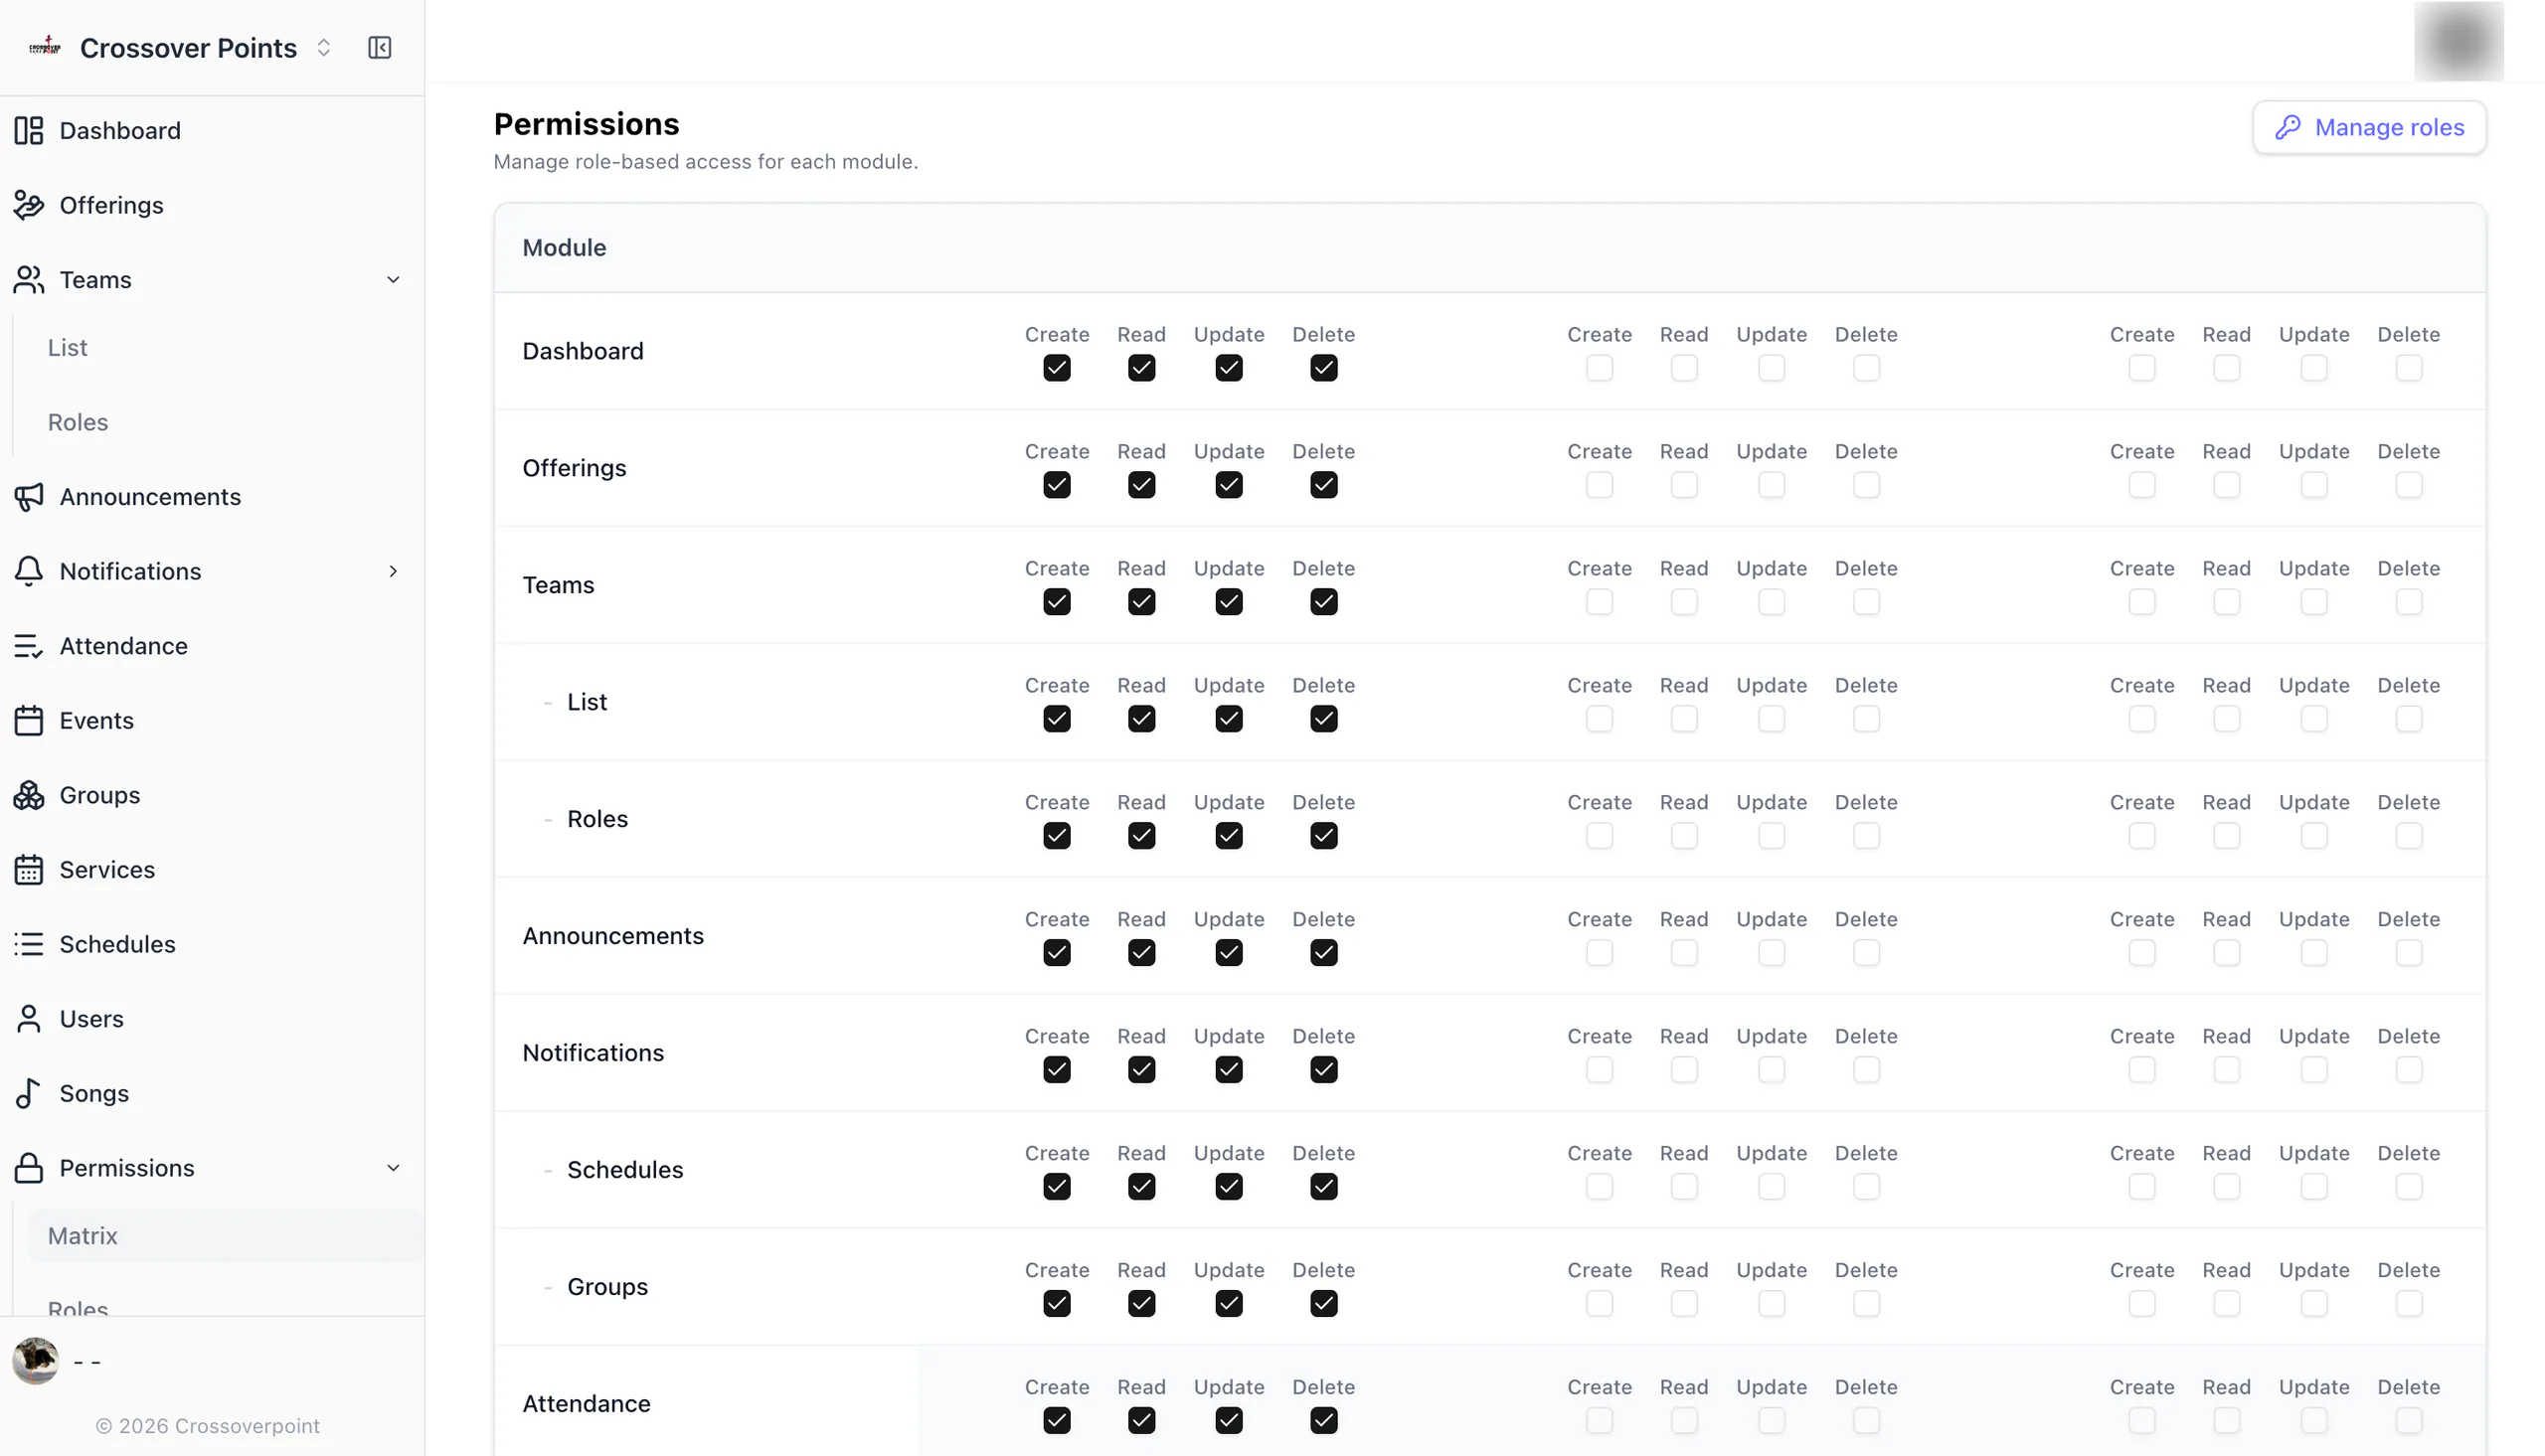
Task: Click the Services calendar-days icon
Action: 29,869
